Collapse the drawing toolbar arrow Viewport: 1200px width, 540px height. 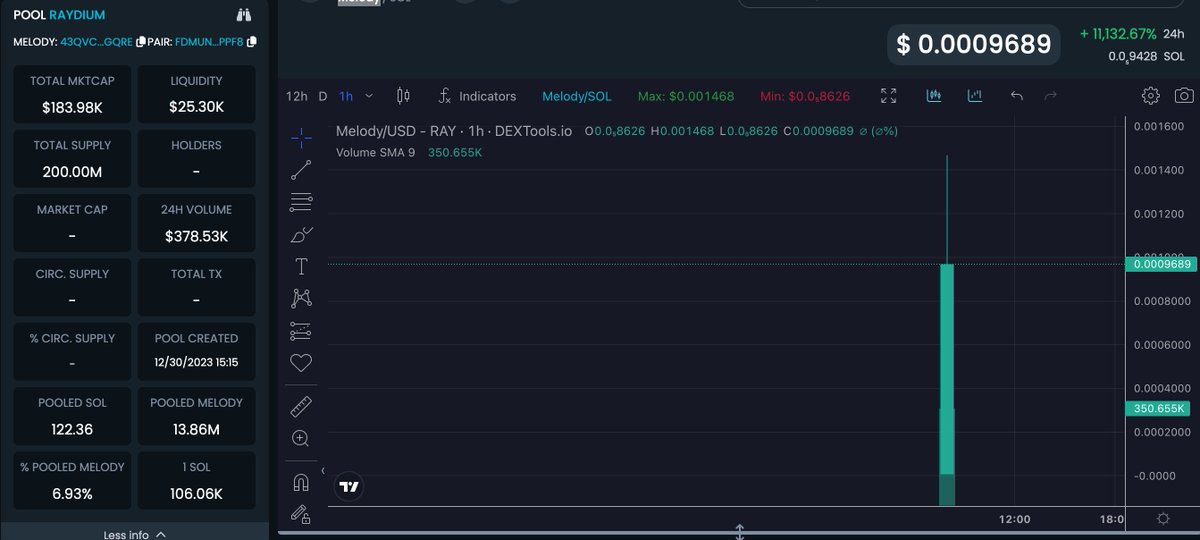pos(322,470)
